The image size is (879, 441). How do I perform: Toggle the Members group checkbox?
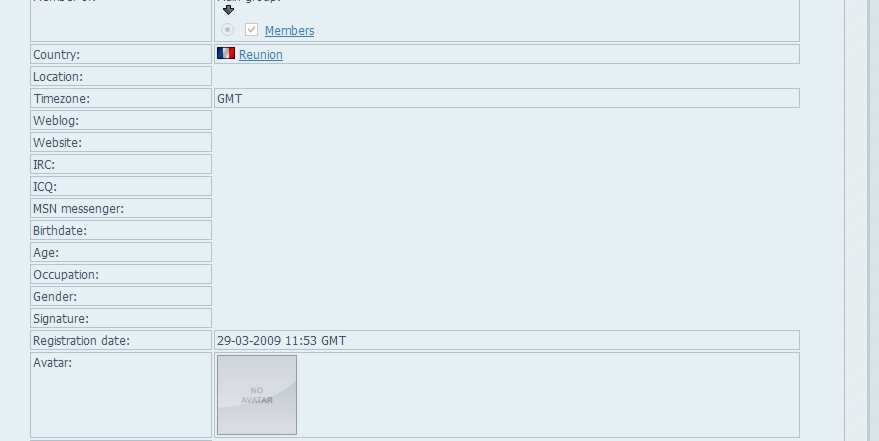[251, 30]
